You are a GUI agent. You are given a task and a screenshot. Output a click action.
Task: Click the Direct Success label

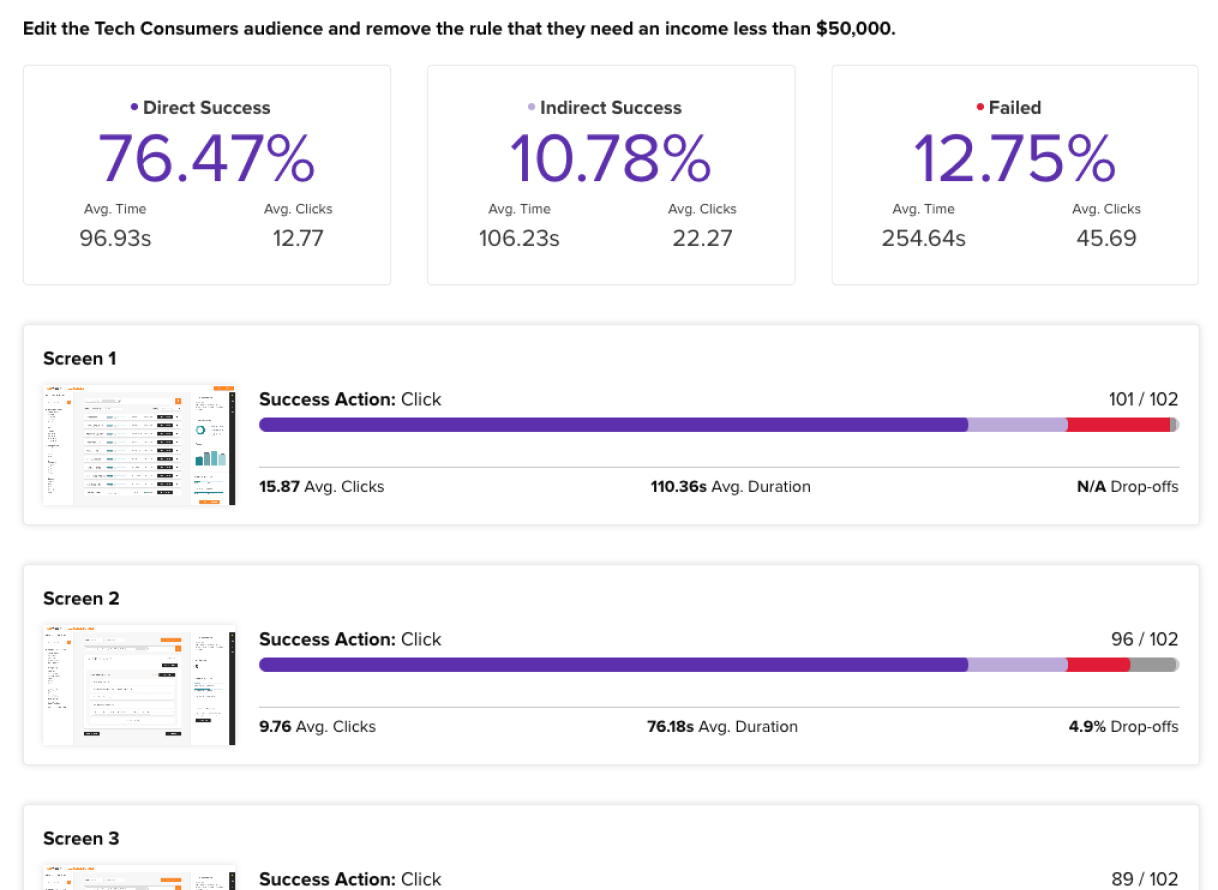pos(206,107)
